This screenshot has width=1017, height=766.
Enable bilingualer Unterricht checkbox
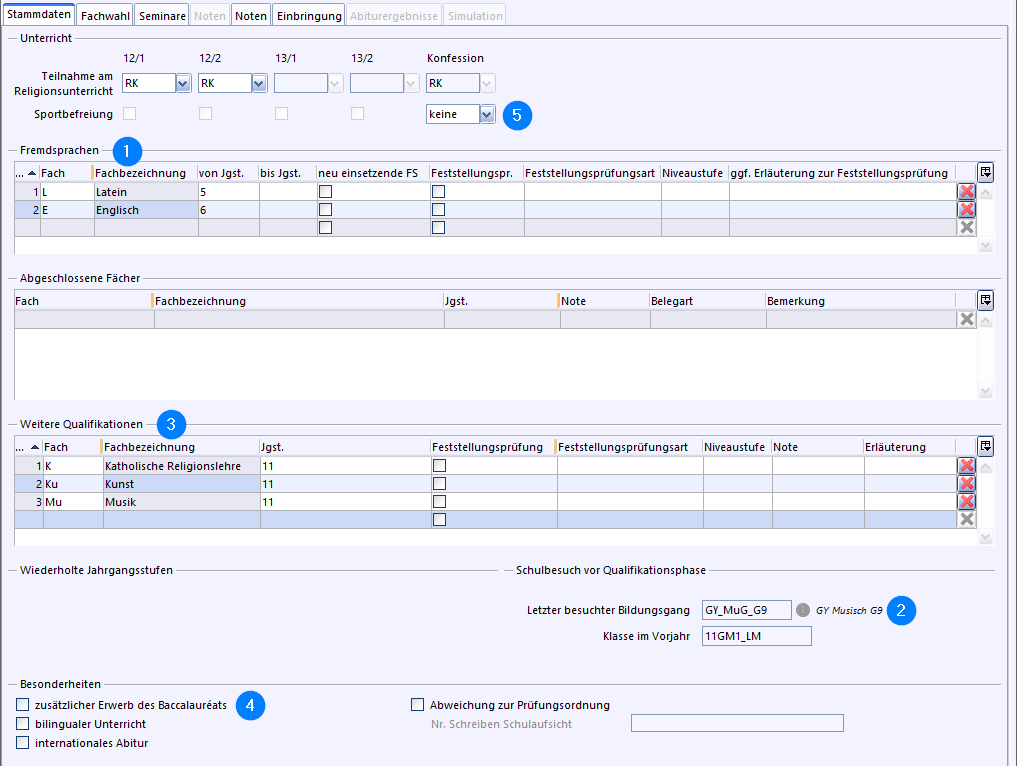tap(23, 723)
